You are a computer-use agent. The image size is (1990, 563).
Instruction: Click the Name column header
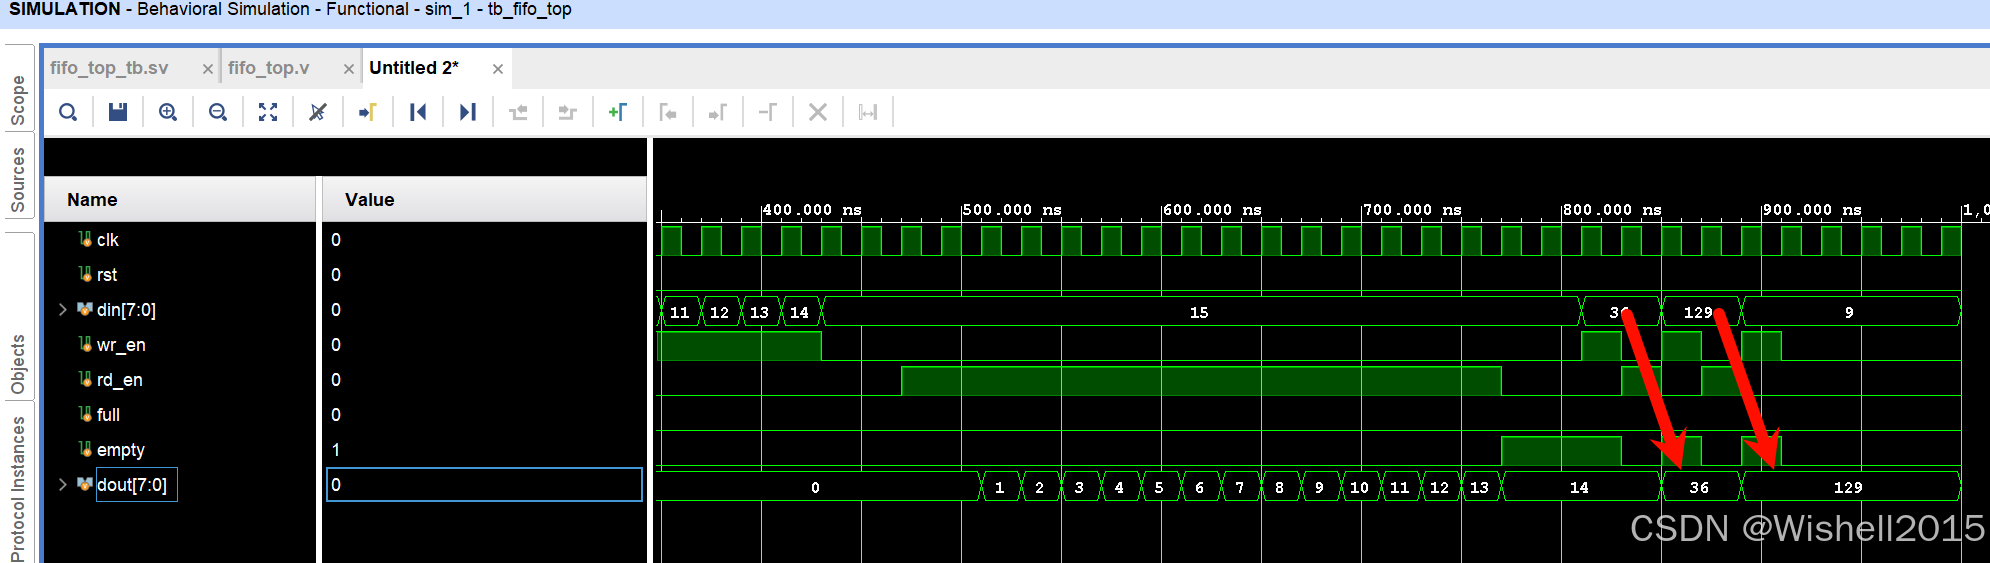(x=181, y=200)
